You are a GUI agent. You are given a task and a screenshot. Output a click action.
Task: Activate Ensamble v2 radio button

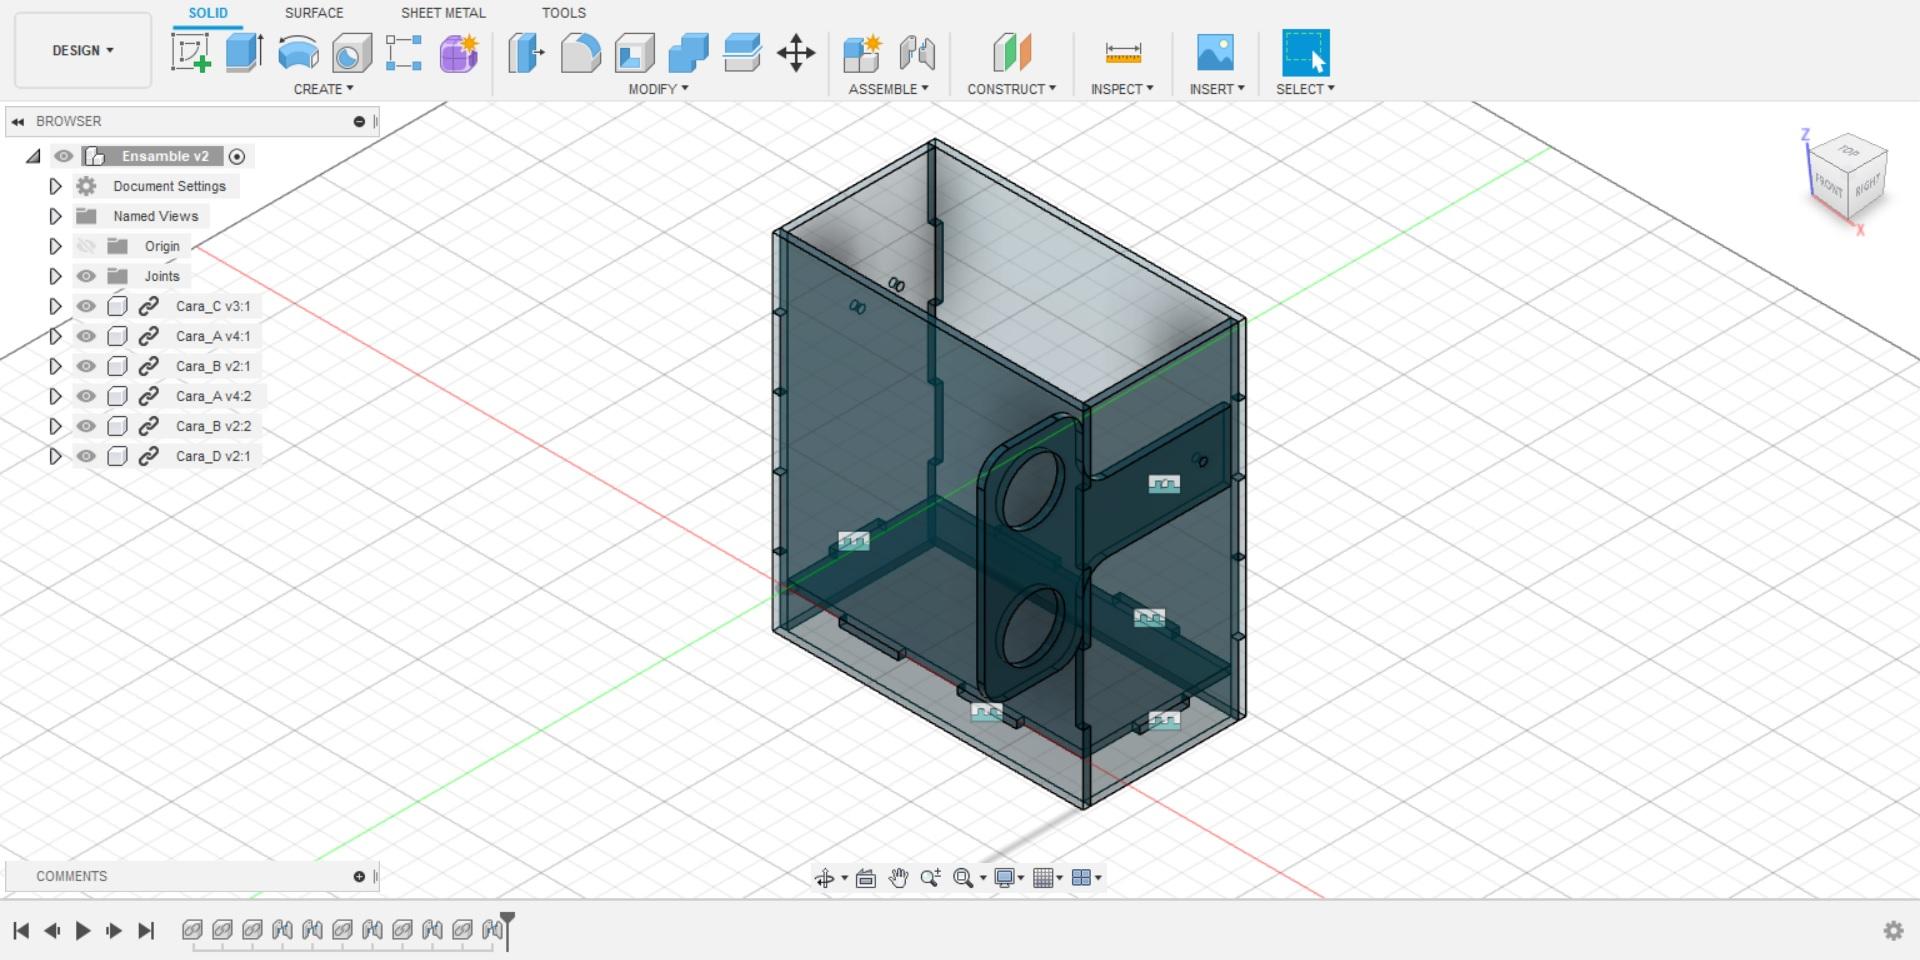237,156
